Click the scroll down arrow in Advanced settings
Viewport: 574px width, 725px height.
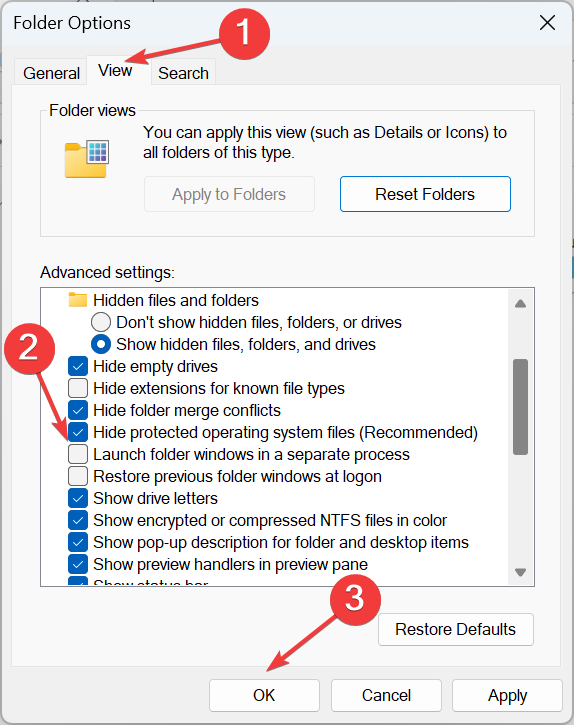point(520,572)
